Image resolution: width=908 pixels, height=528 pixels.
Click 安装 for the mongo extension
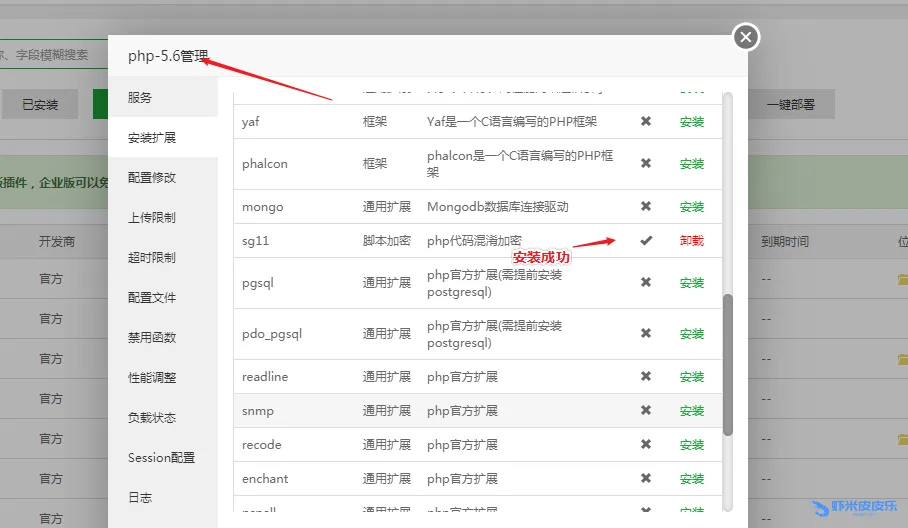click(692, 207)
